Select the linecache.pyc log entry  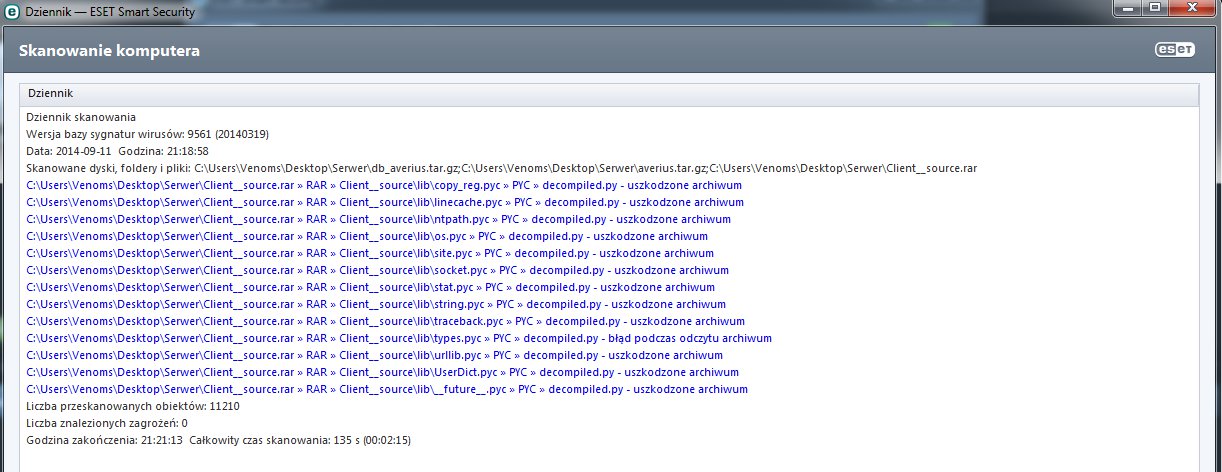click(384, 202)
